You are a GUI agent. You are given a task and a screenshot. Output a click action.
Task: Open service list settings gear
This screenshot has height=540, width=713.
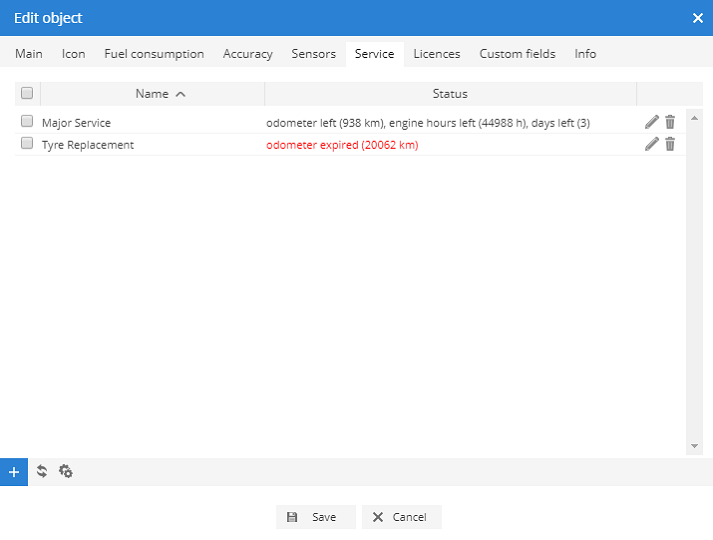click(x=66, y=472)
